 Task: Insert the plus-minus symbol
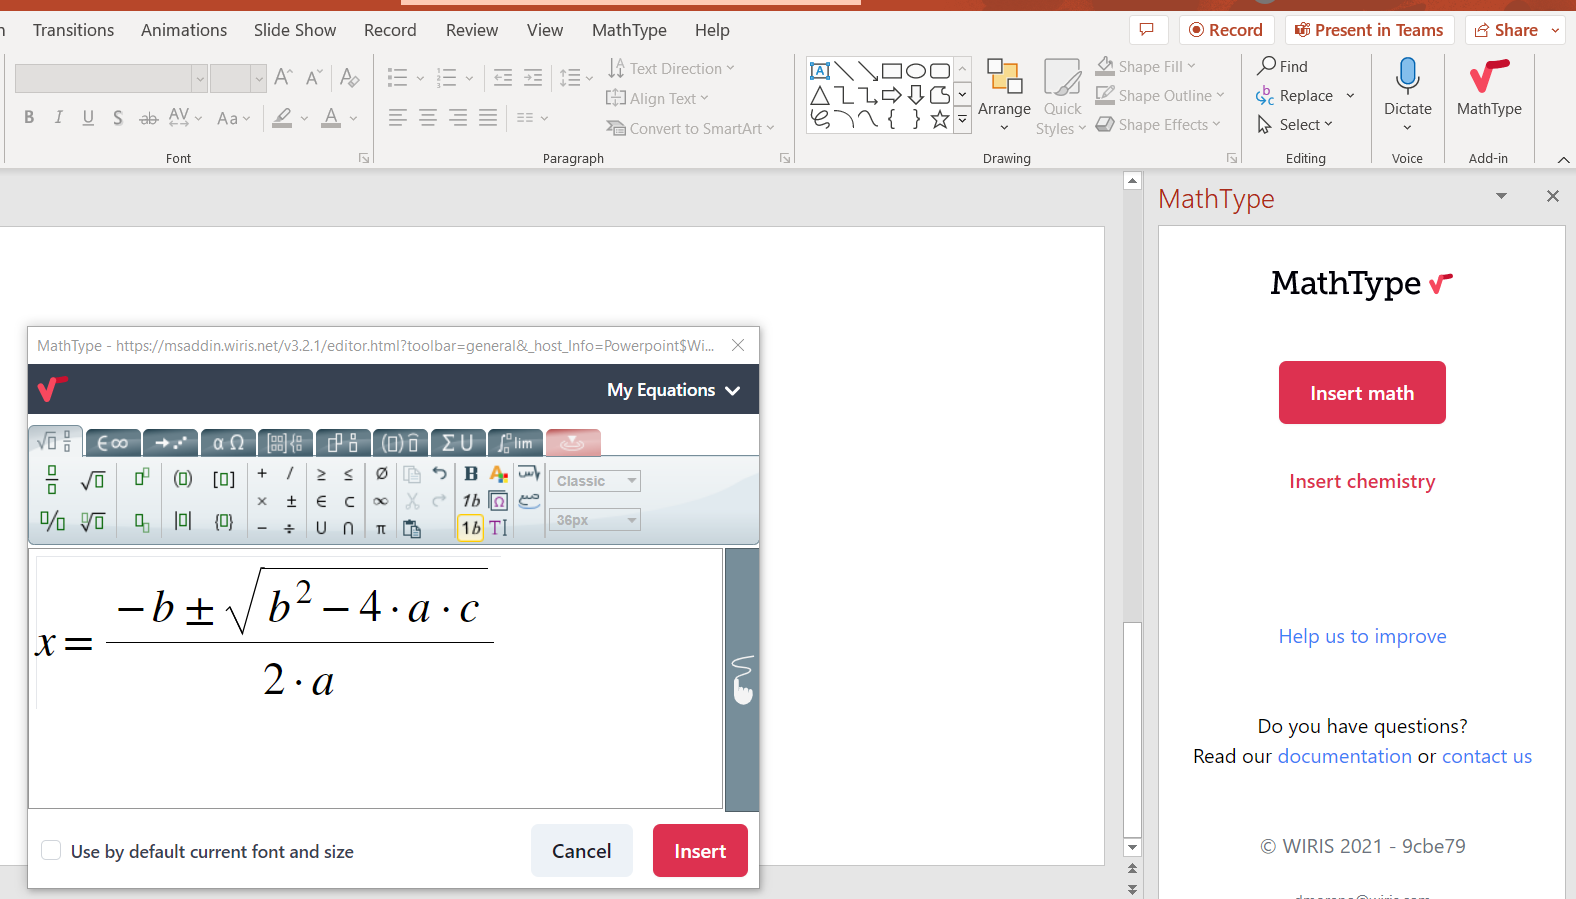point(291,501)
